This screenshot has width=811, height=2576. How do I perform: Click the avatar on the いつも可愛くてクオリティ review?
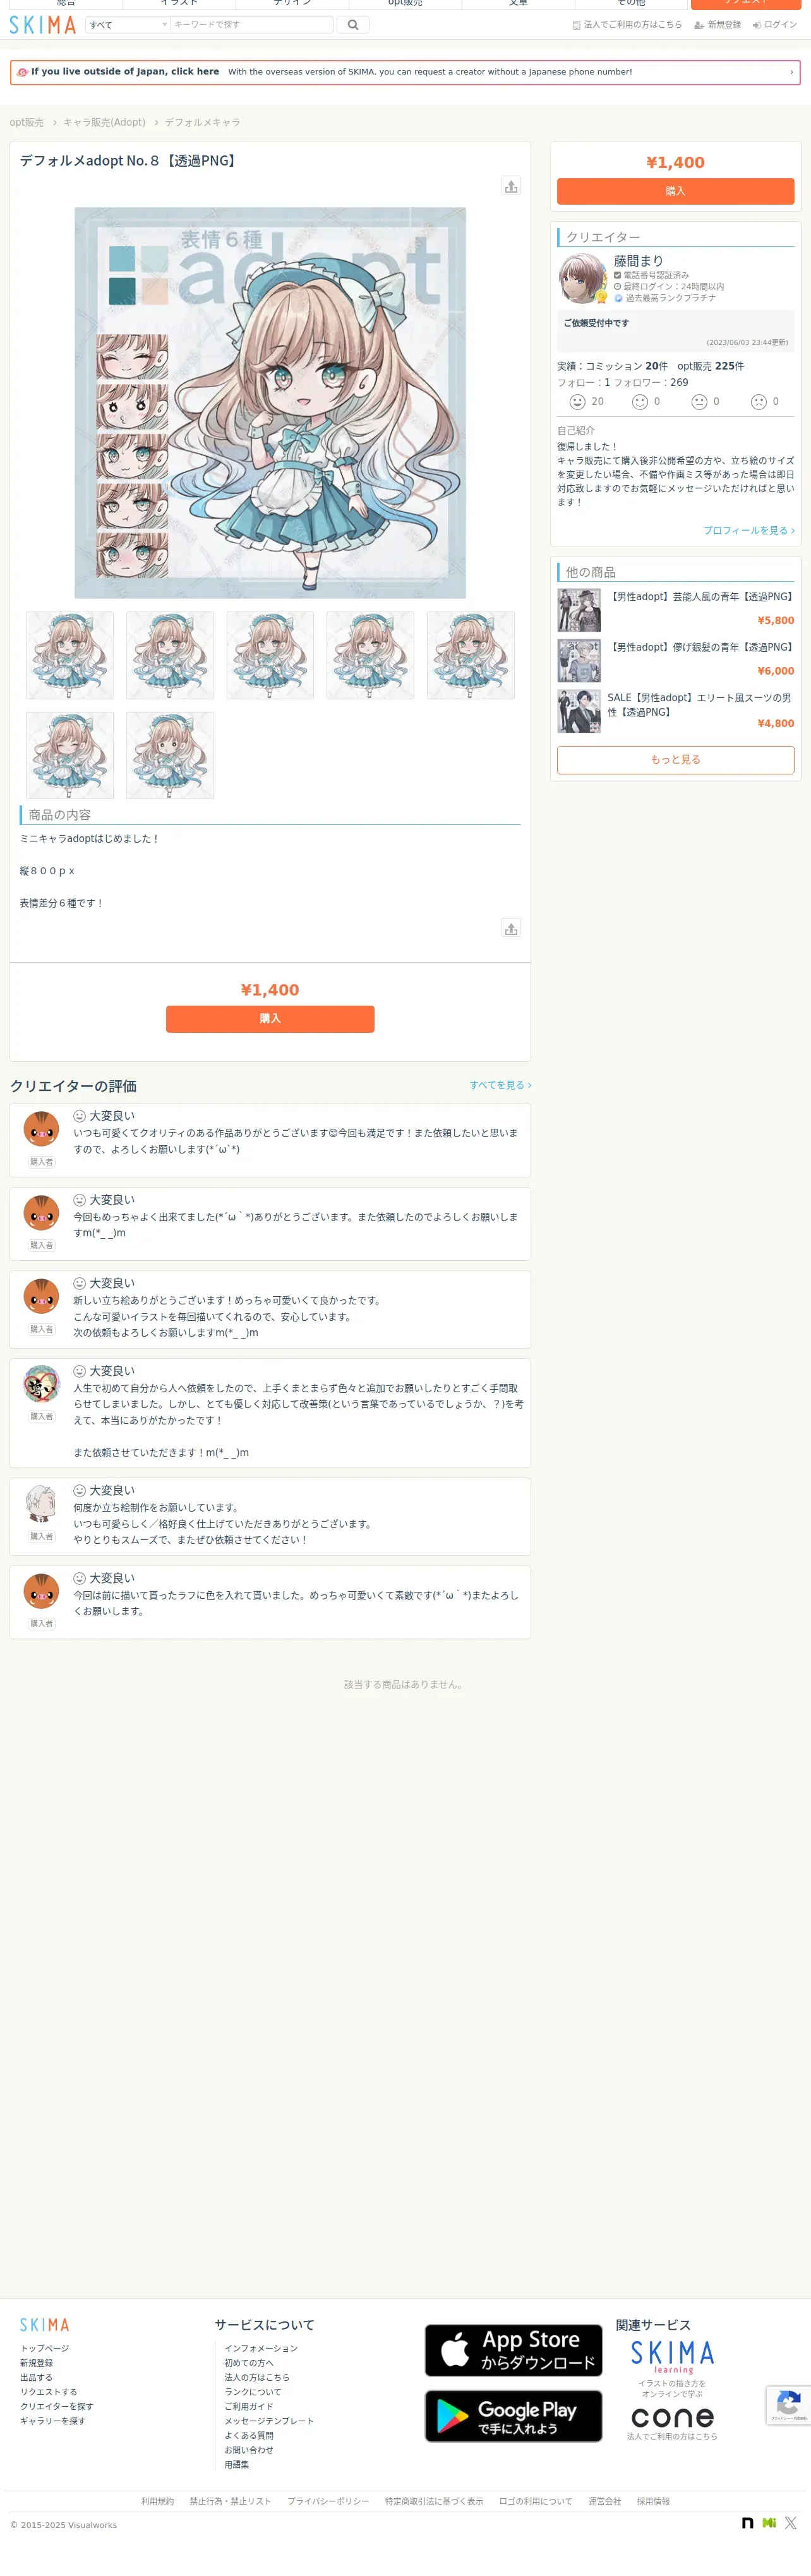(x=41, y=1129)
